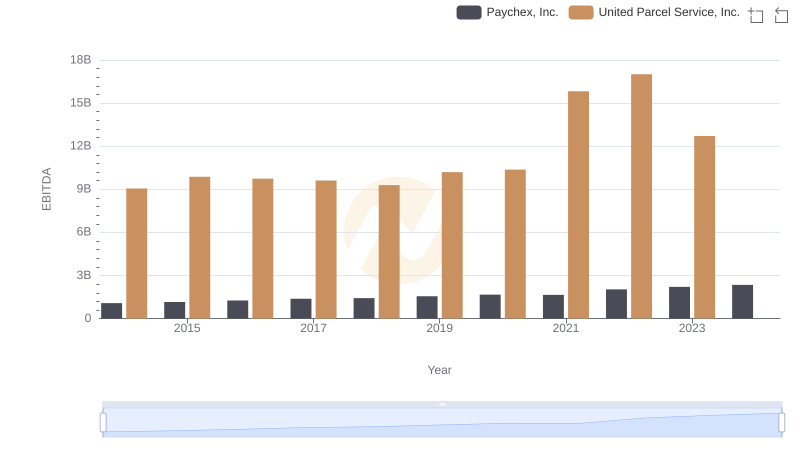Click the Paychex bar for 2021
The width and height of the screenshot is (800, 461).
pos(553,306)
